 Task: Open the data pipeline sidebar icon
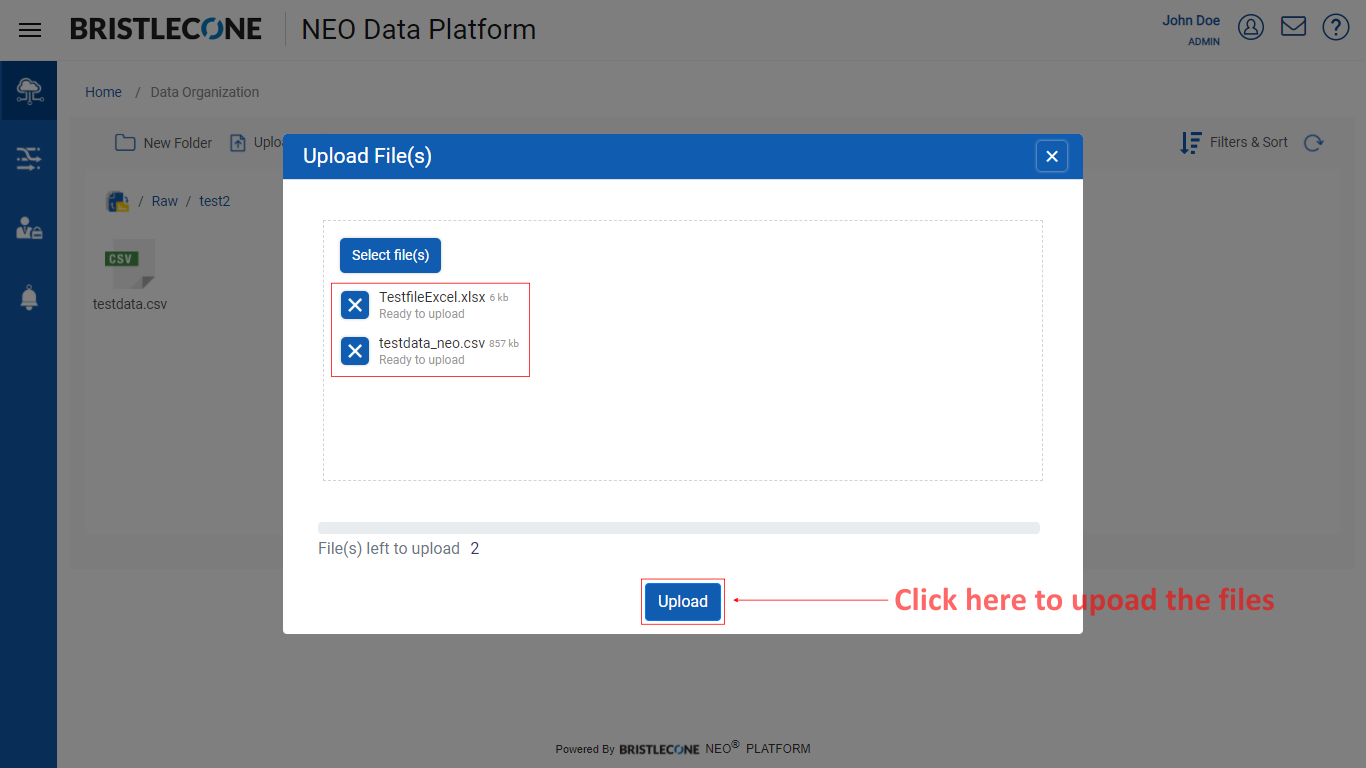(x=29, y=158)
